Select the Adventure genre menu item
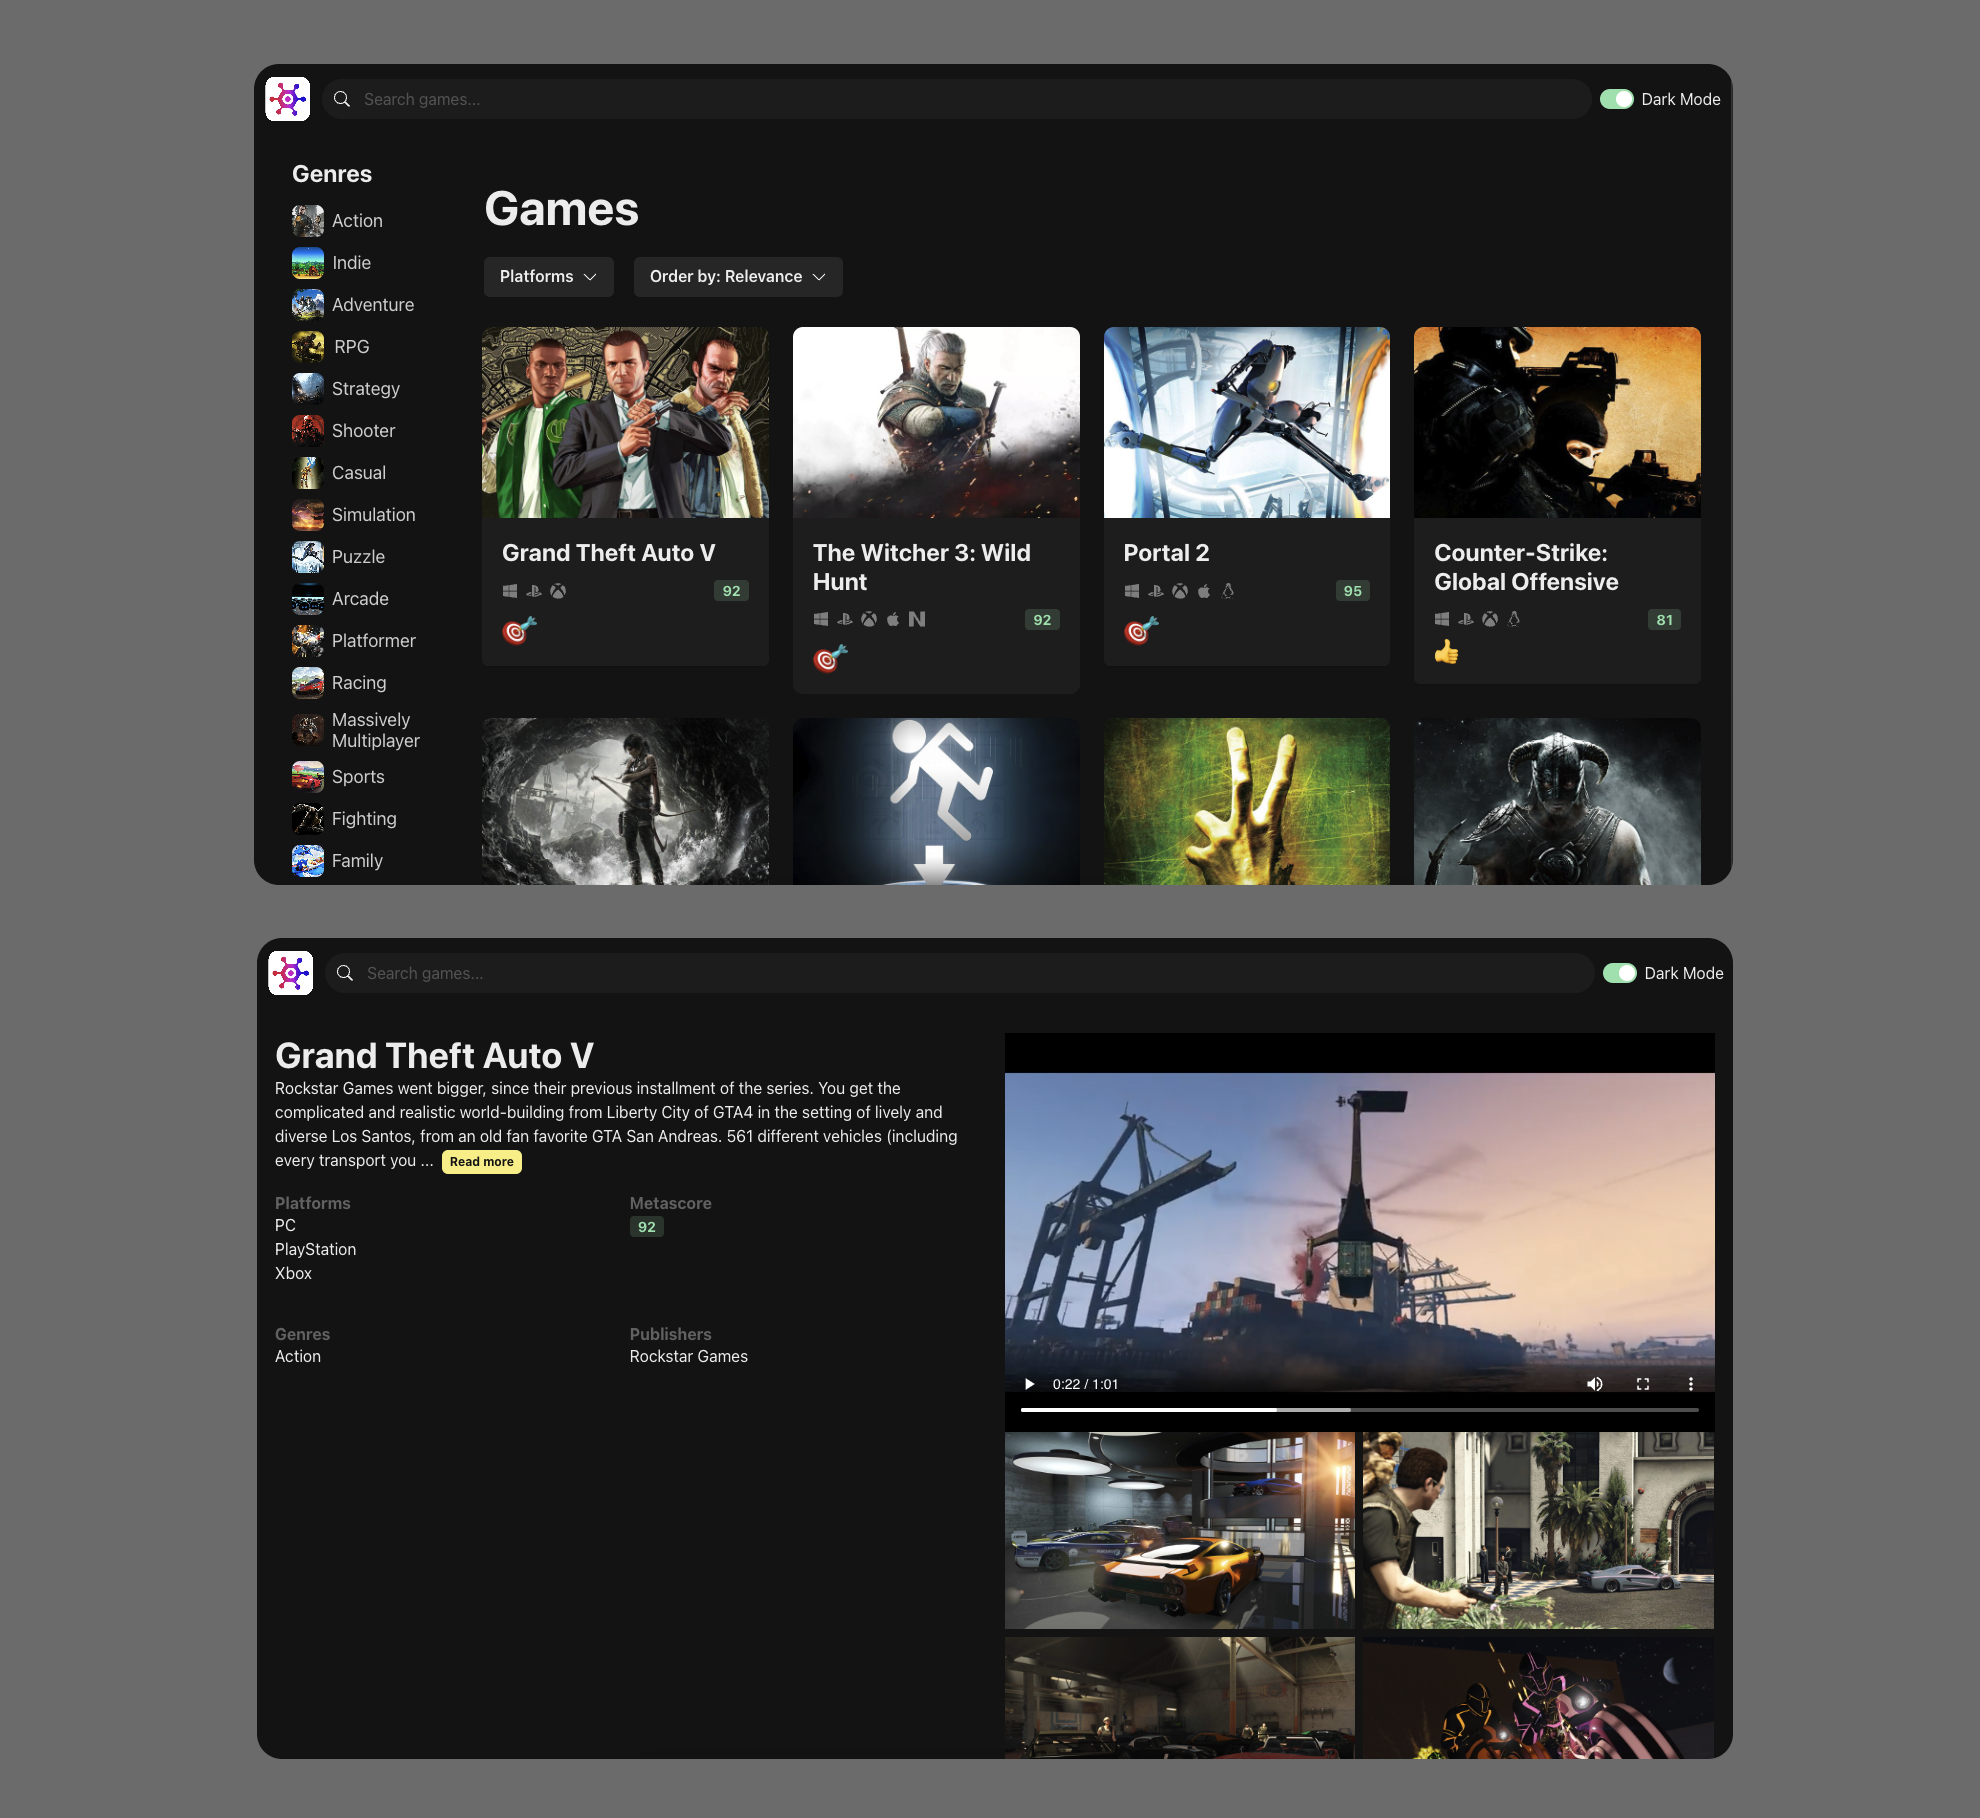The image size is (1980, 1818). [371, 304]
